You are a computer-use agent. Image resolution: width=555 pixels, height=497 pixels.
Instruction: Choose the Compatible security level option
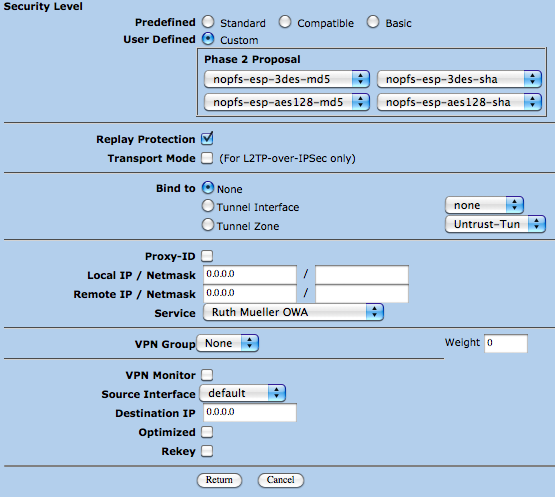(x=285, y=22)
